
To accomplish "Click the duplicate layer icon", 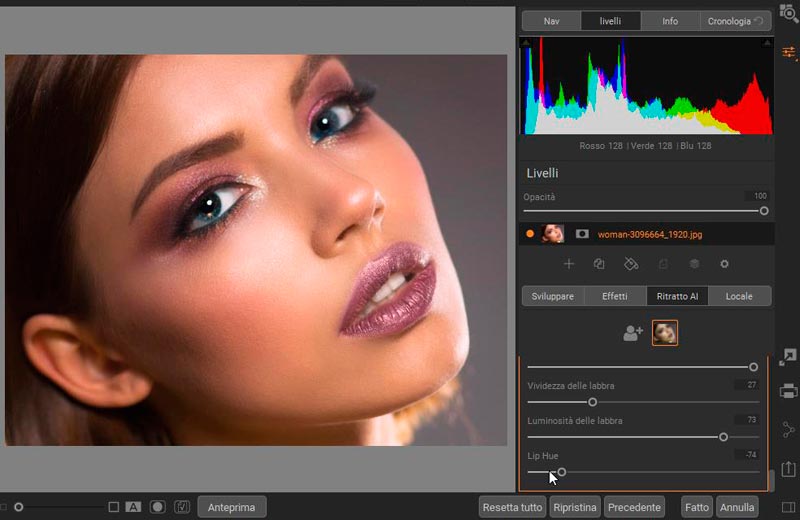I will tap(599, 264).
